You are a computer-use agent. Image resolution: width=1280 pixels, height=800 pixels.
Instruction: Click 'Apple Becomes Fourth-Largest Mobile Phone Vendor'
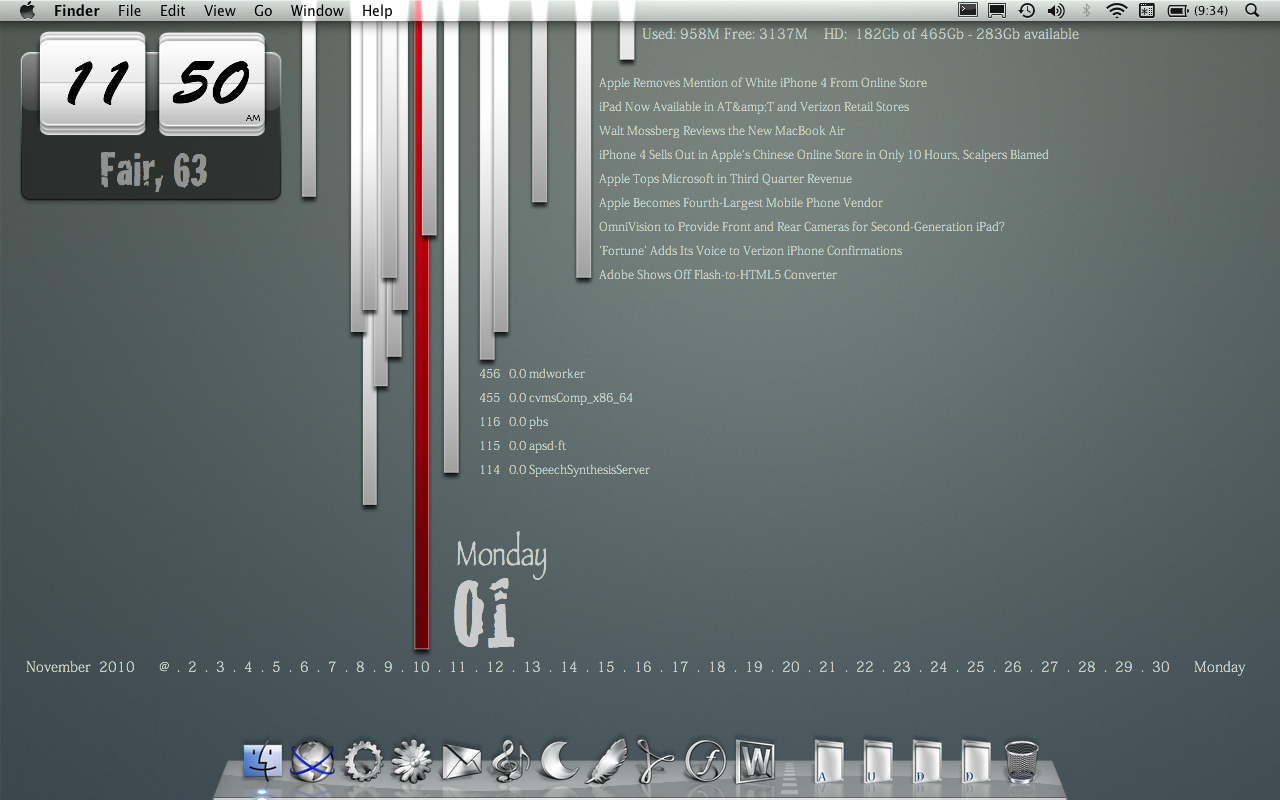coord(741,203)
